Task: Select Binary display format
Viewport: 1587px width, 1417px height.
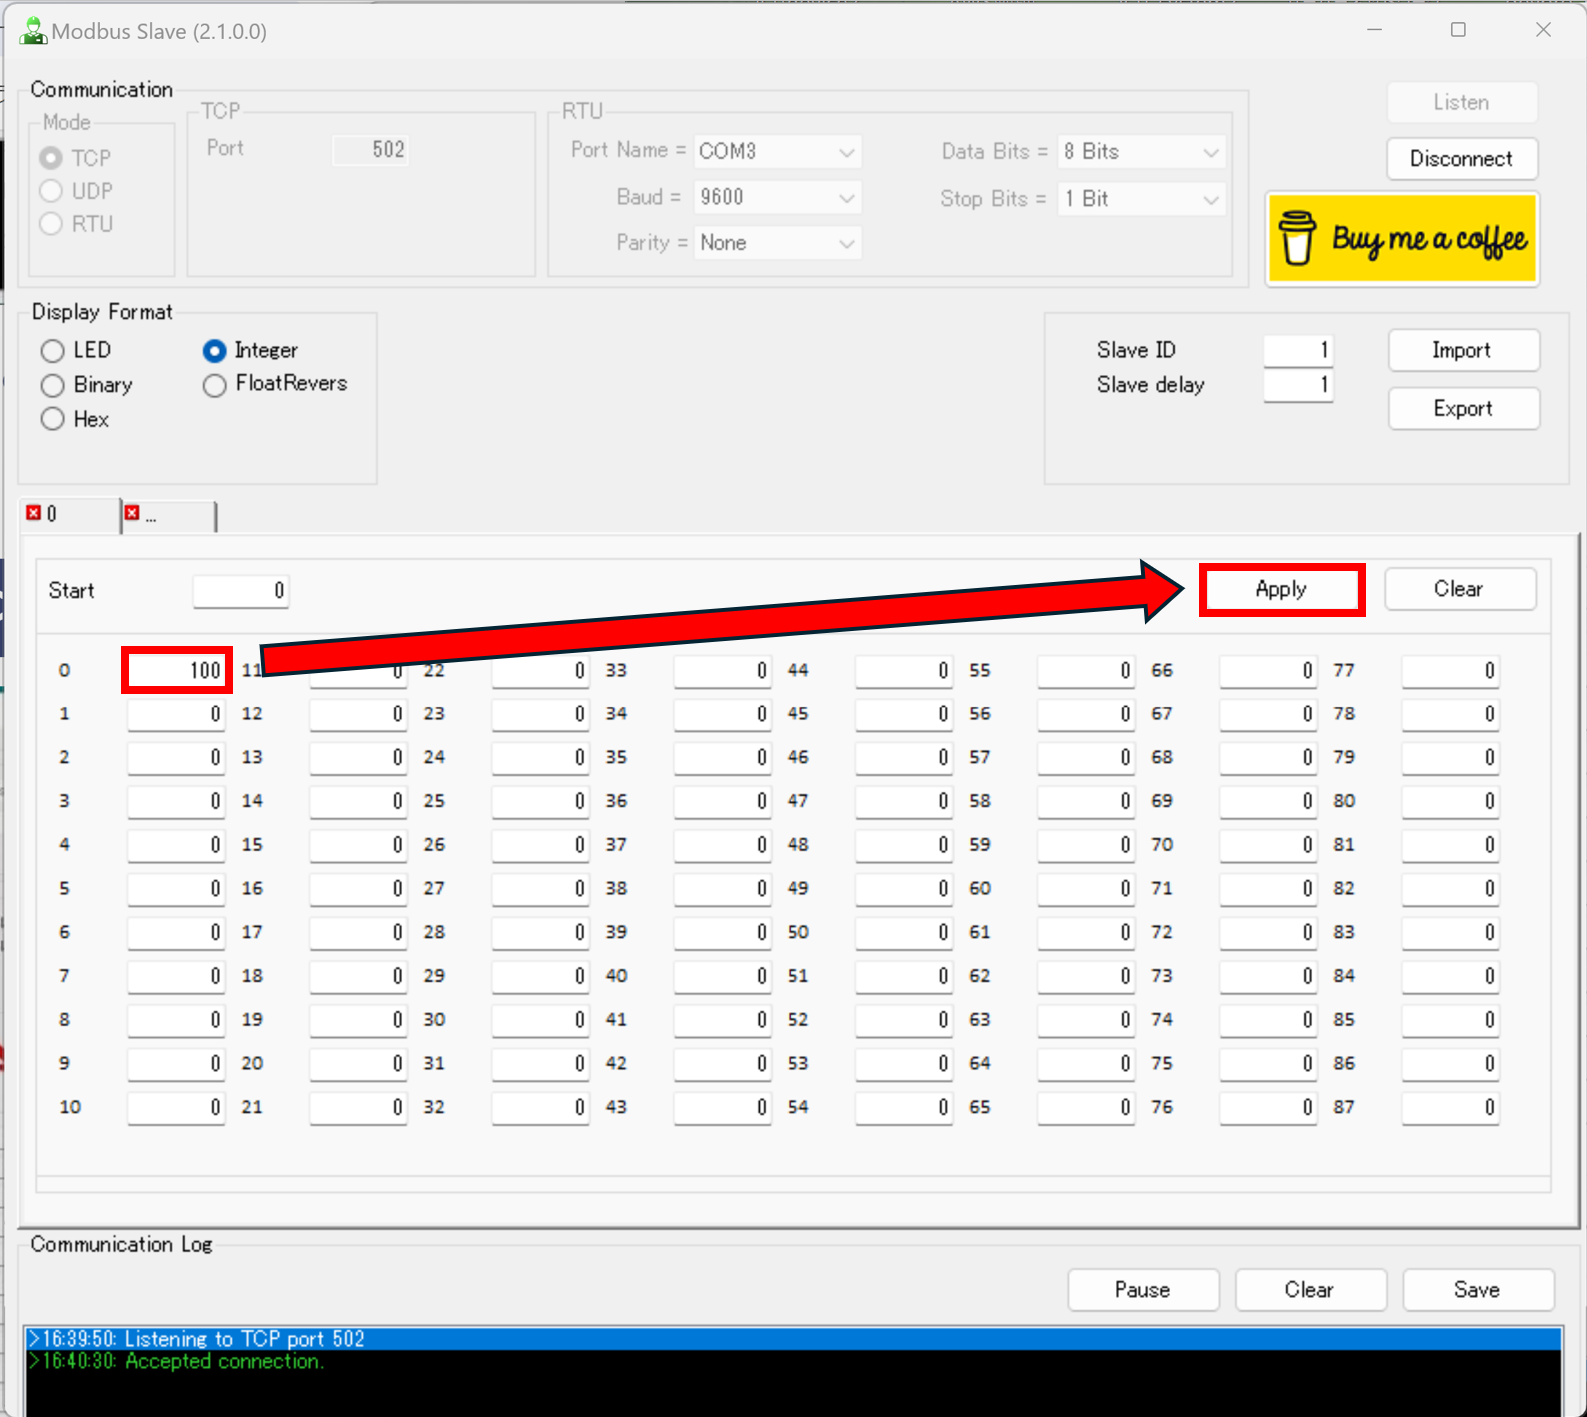Action: [53, 385]
